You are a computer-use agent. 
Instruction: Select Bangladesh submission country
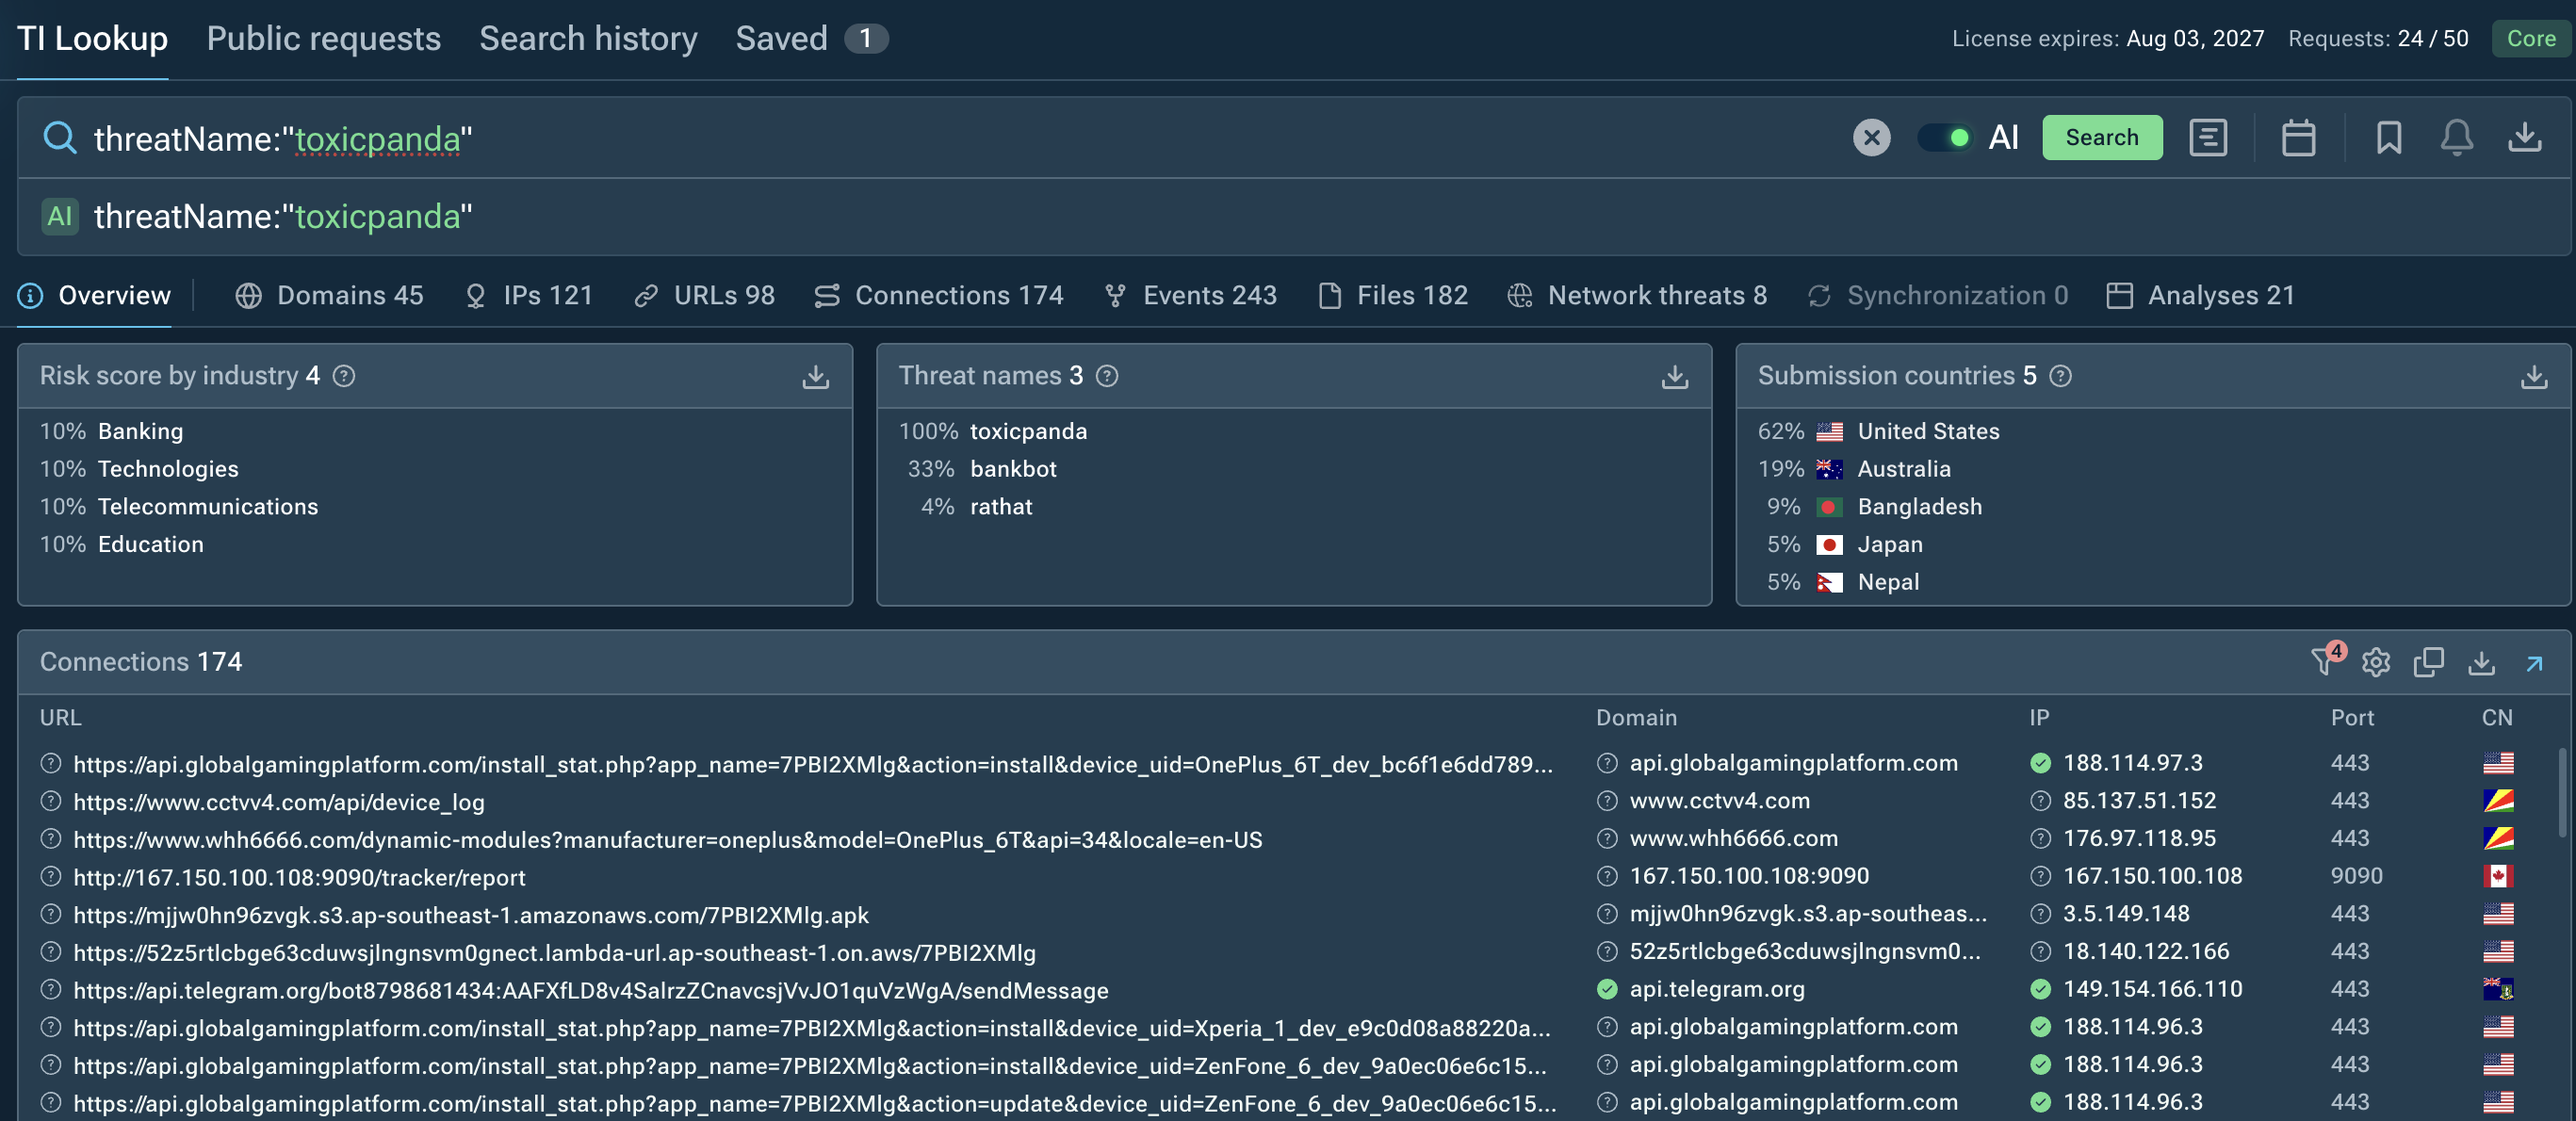point(1919,507)
